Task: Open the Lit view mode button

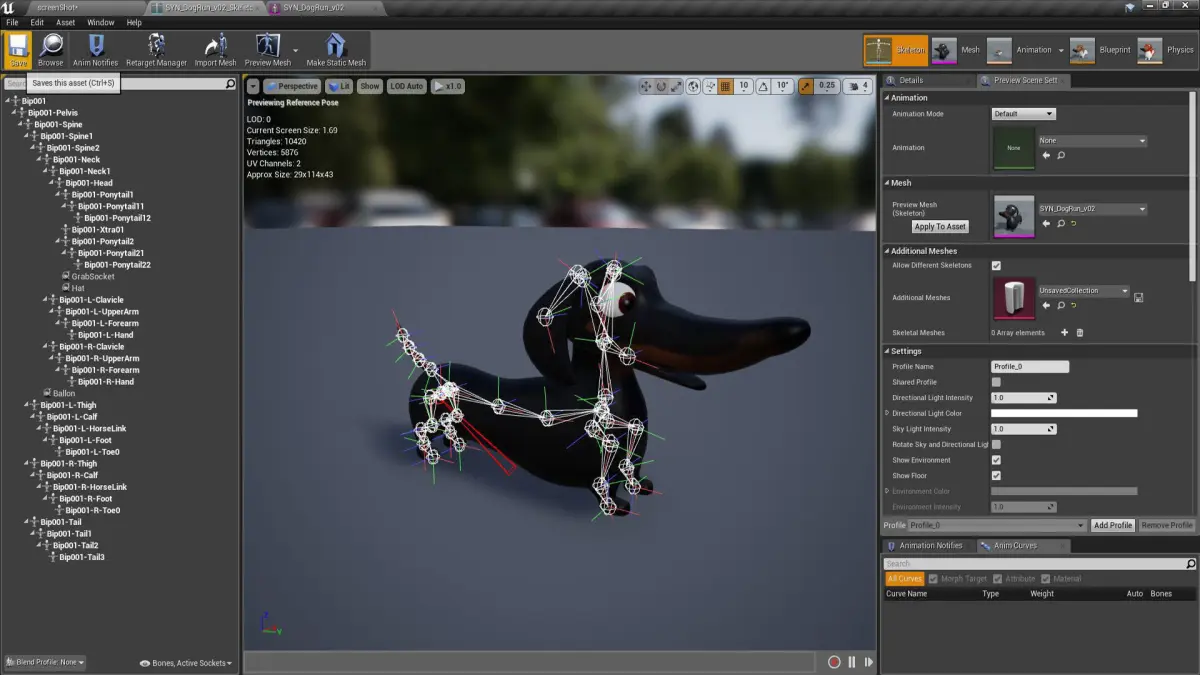Action: 340,87
